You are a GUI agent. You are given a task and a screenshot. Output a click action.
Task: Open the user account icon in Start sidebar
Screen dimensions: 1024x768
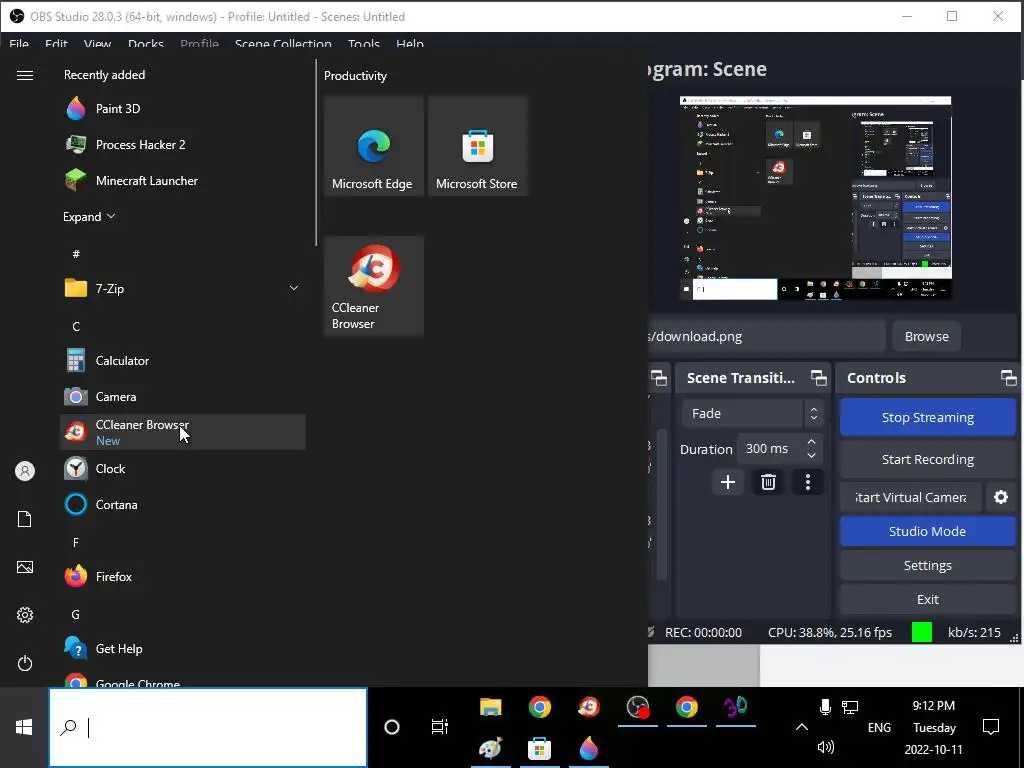pyautogui.click(x=25, y=471)
